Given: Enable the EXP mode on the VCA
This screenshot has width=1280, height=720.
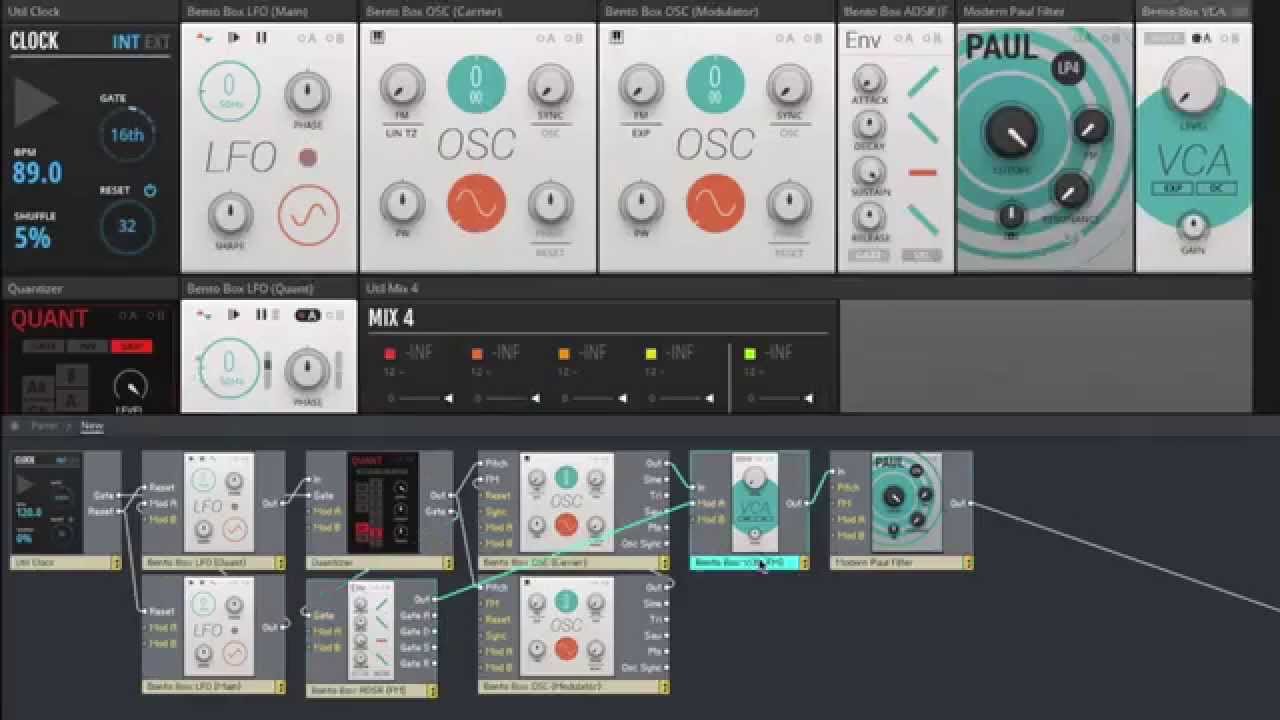Looking at the screenshot, I should pos(1170,188).
